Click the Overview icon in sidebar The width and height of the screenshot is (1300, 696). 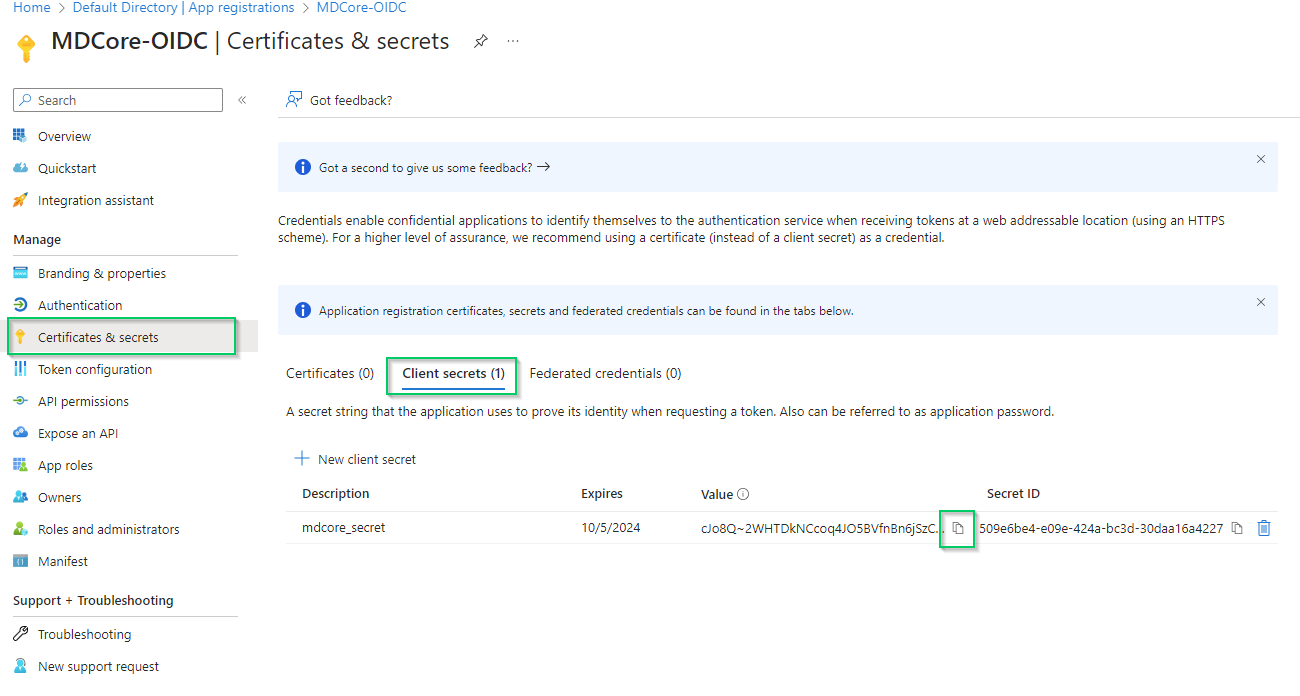point(20,136)
